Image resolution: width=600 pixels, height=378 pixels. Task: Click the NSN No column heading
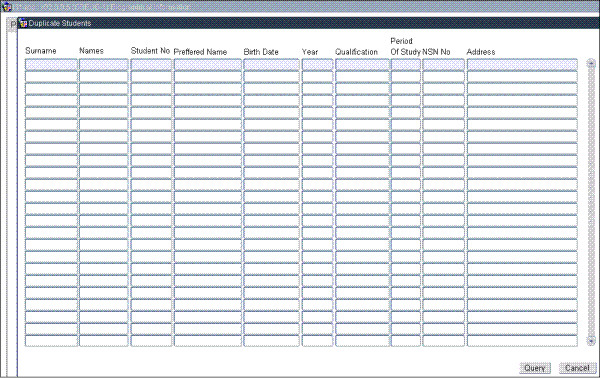click(x=436, y=52)
